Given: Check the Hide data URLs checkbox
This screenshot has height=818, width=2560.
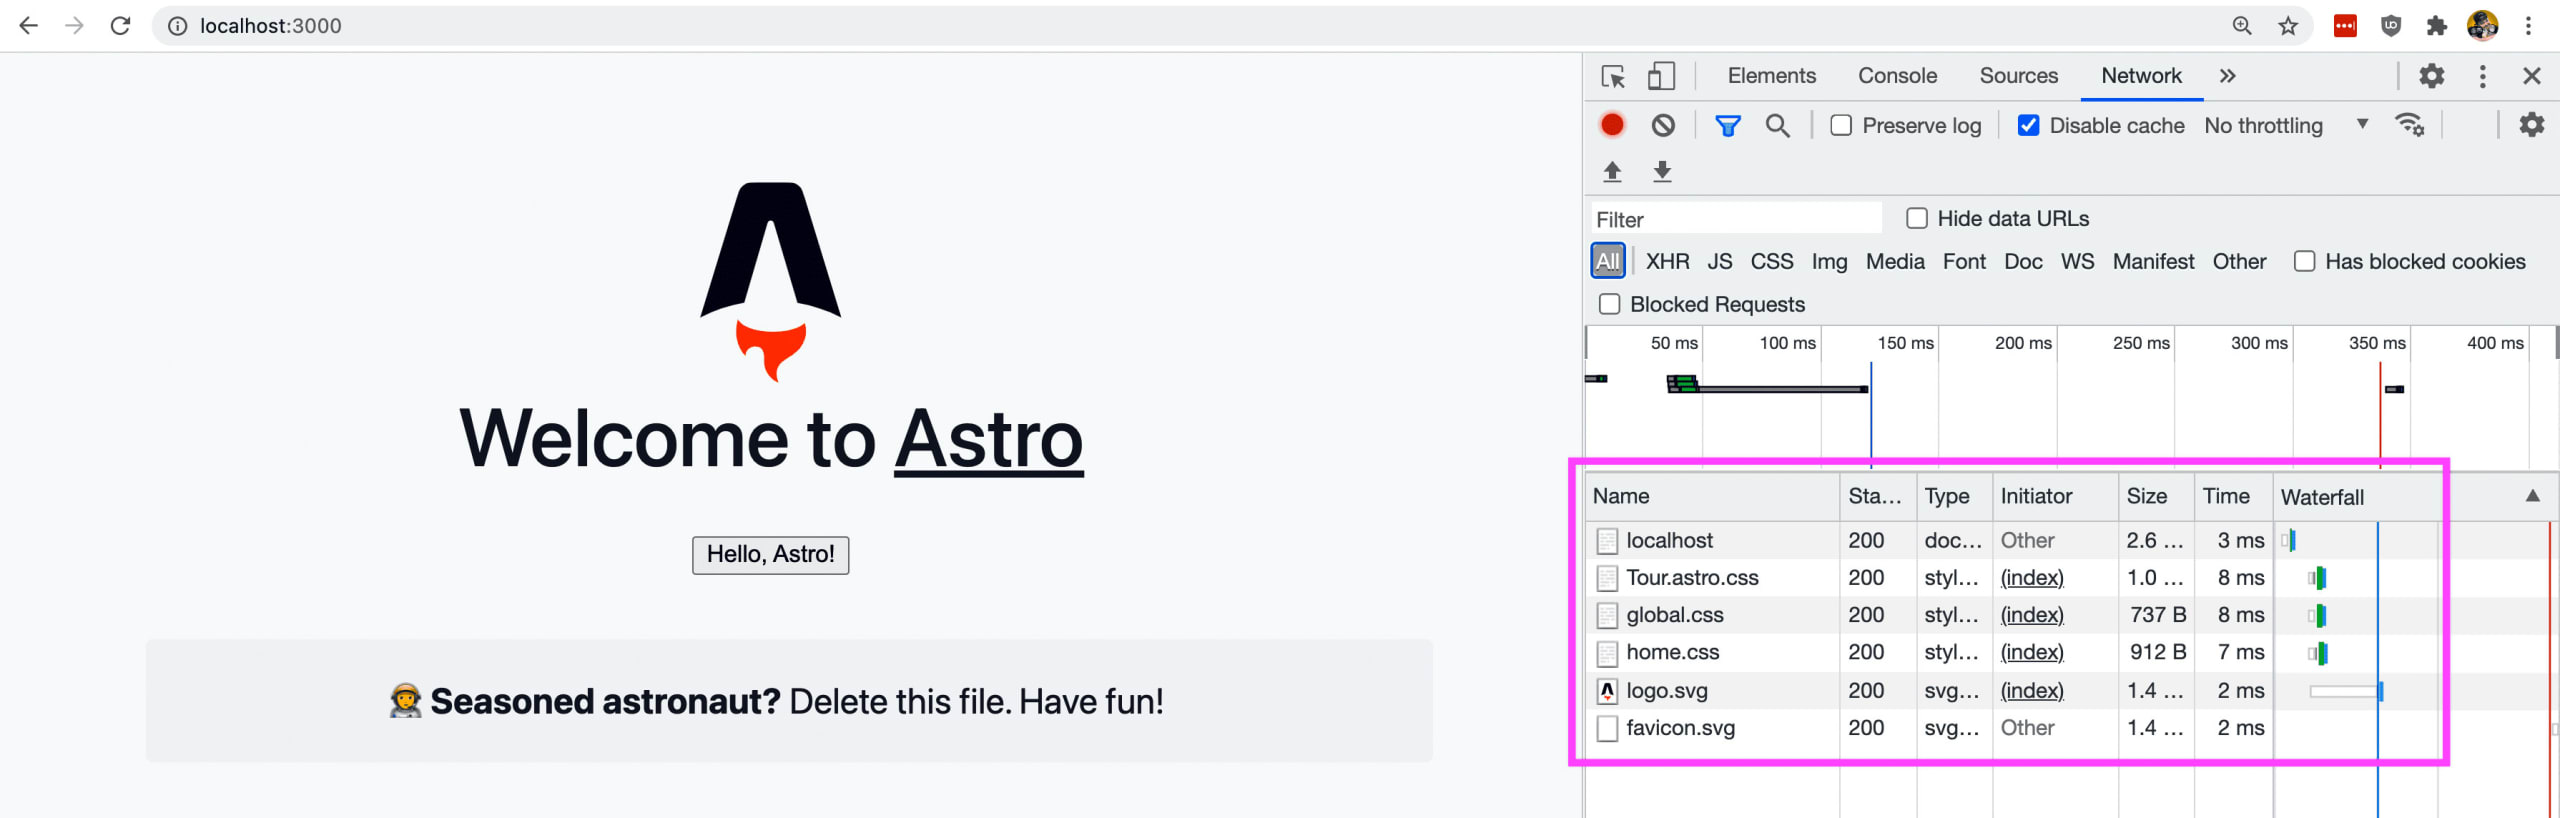Looking at the screenshot, I should pyautogui.click(x=1917, y=218).
